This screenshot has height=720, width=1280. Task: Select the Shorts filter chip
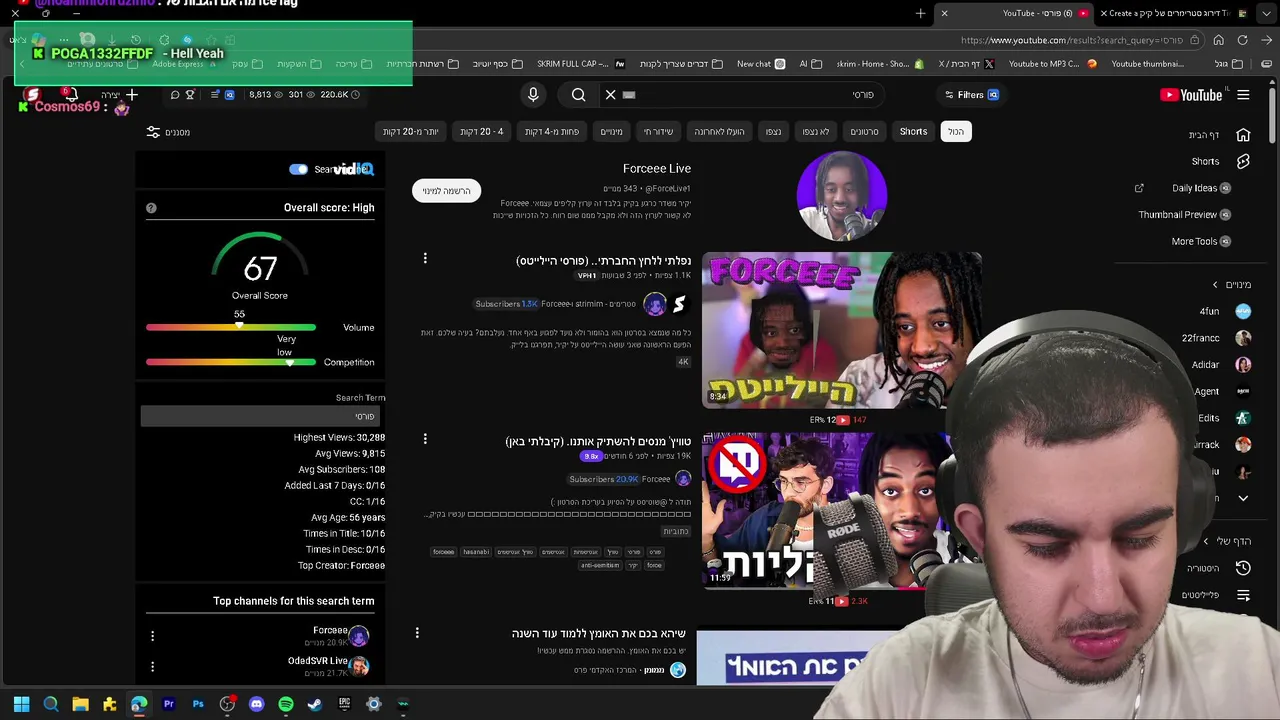pos(913,131)
